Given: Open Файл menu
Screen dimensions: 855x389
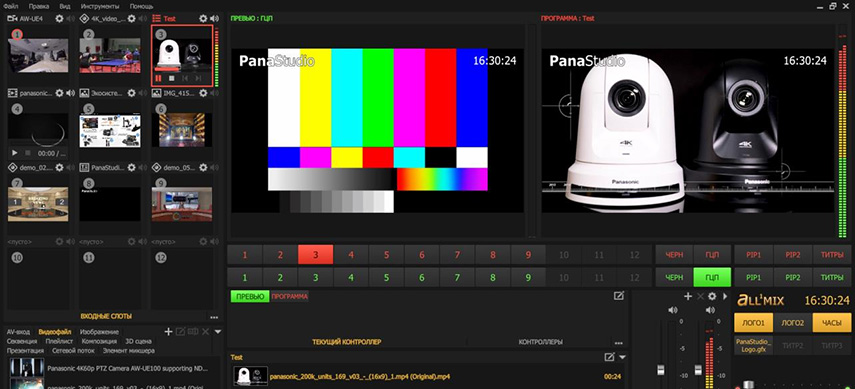Looking at the screenshot, I should point(11,7).
